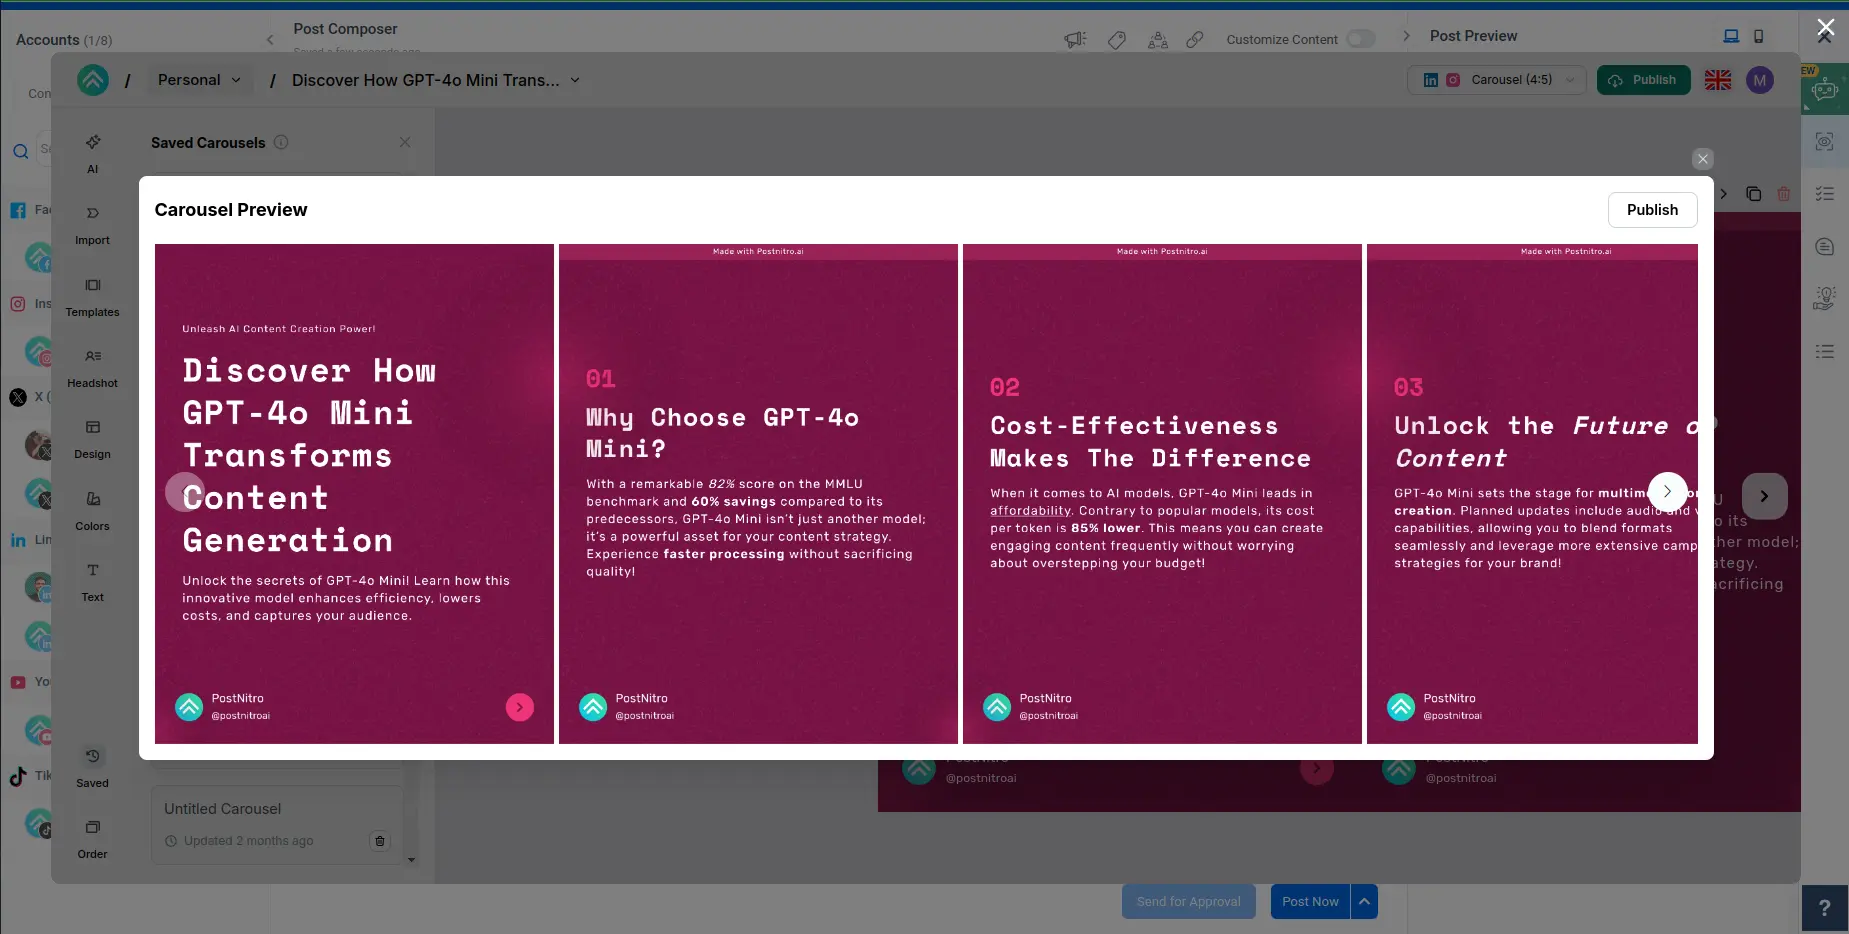Close the Carousel Preview dialog
This screenshot has width=1849, height=934.
[1703, 159]
